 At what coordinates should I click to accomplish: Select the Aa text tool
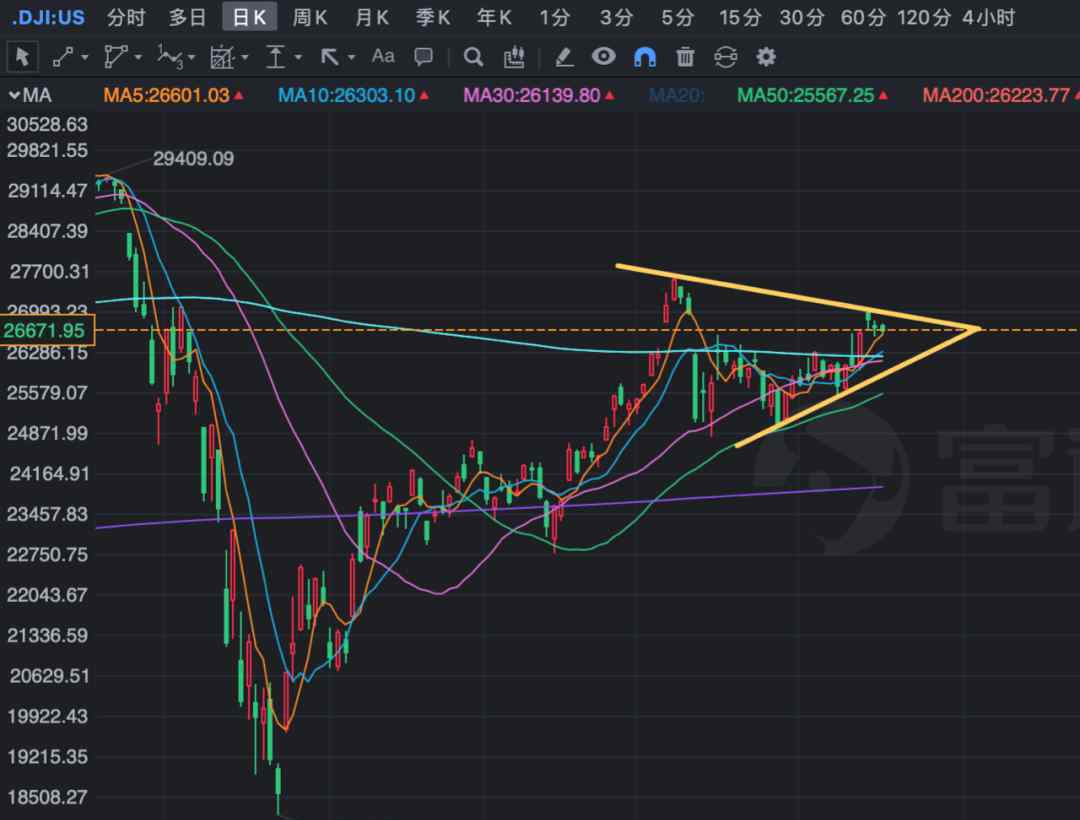(x=383, y=56)
